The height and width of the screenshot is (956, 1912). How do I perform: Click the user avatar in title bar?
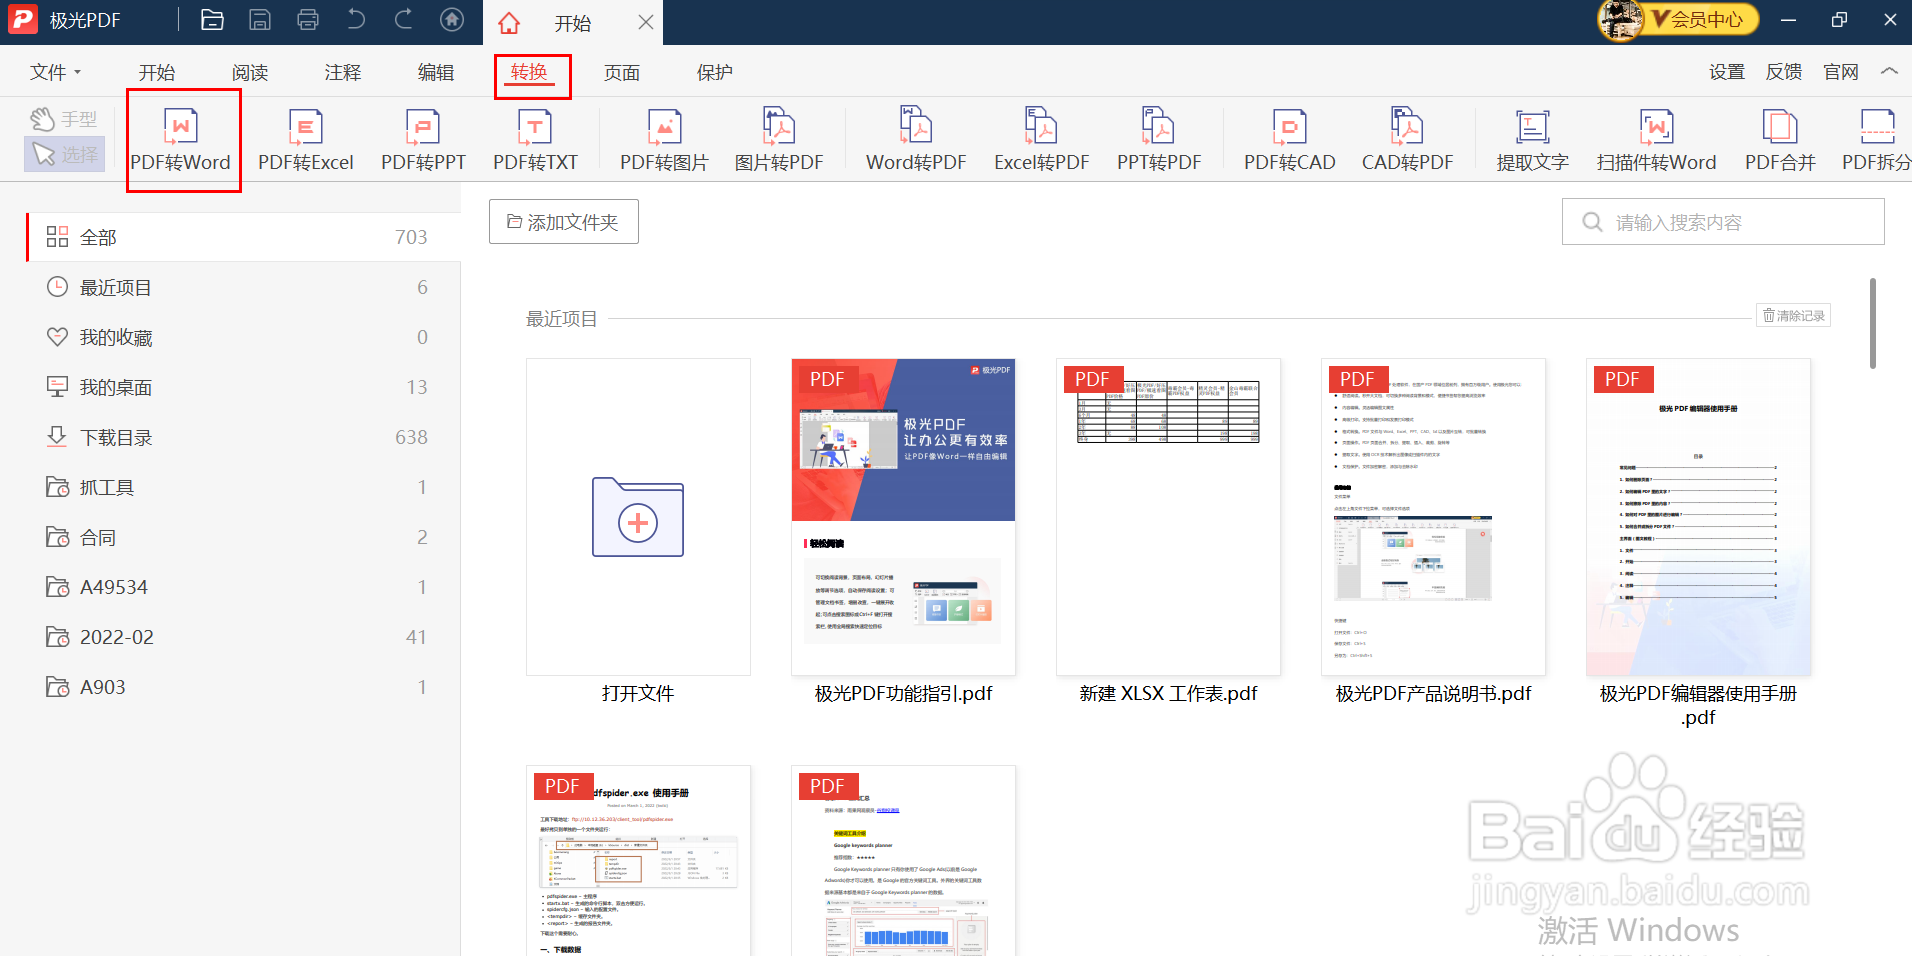tap(1620, 20)
